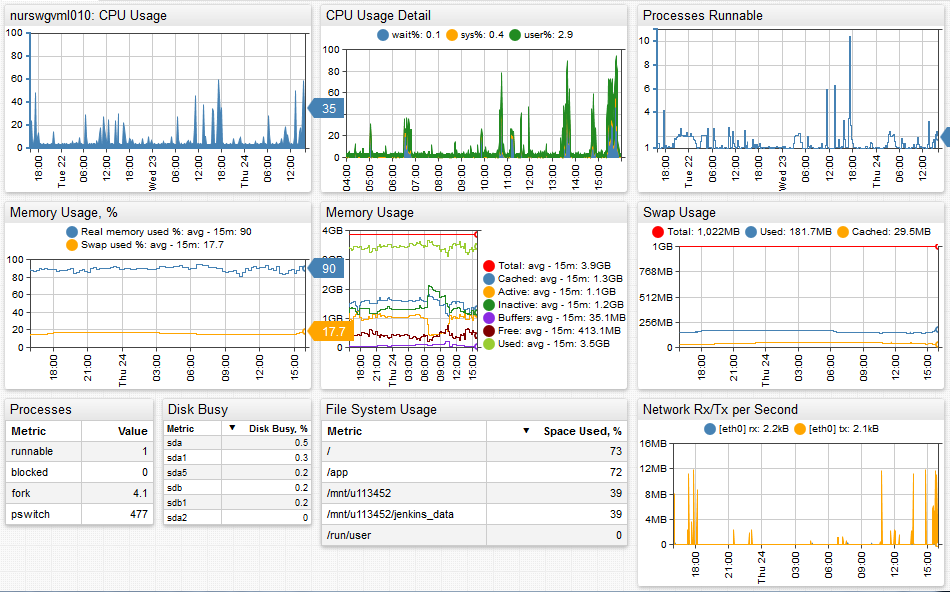Click the light green Used legend swatch
The image size is (950, 592).
click(x=489, y=343)
